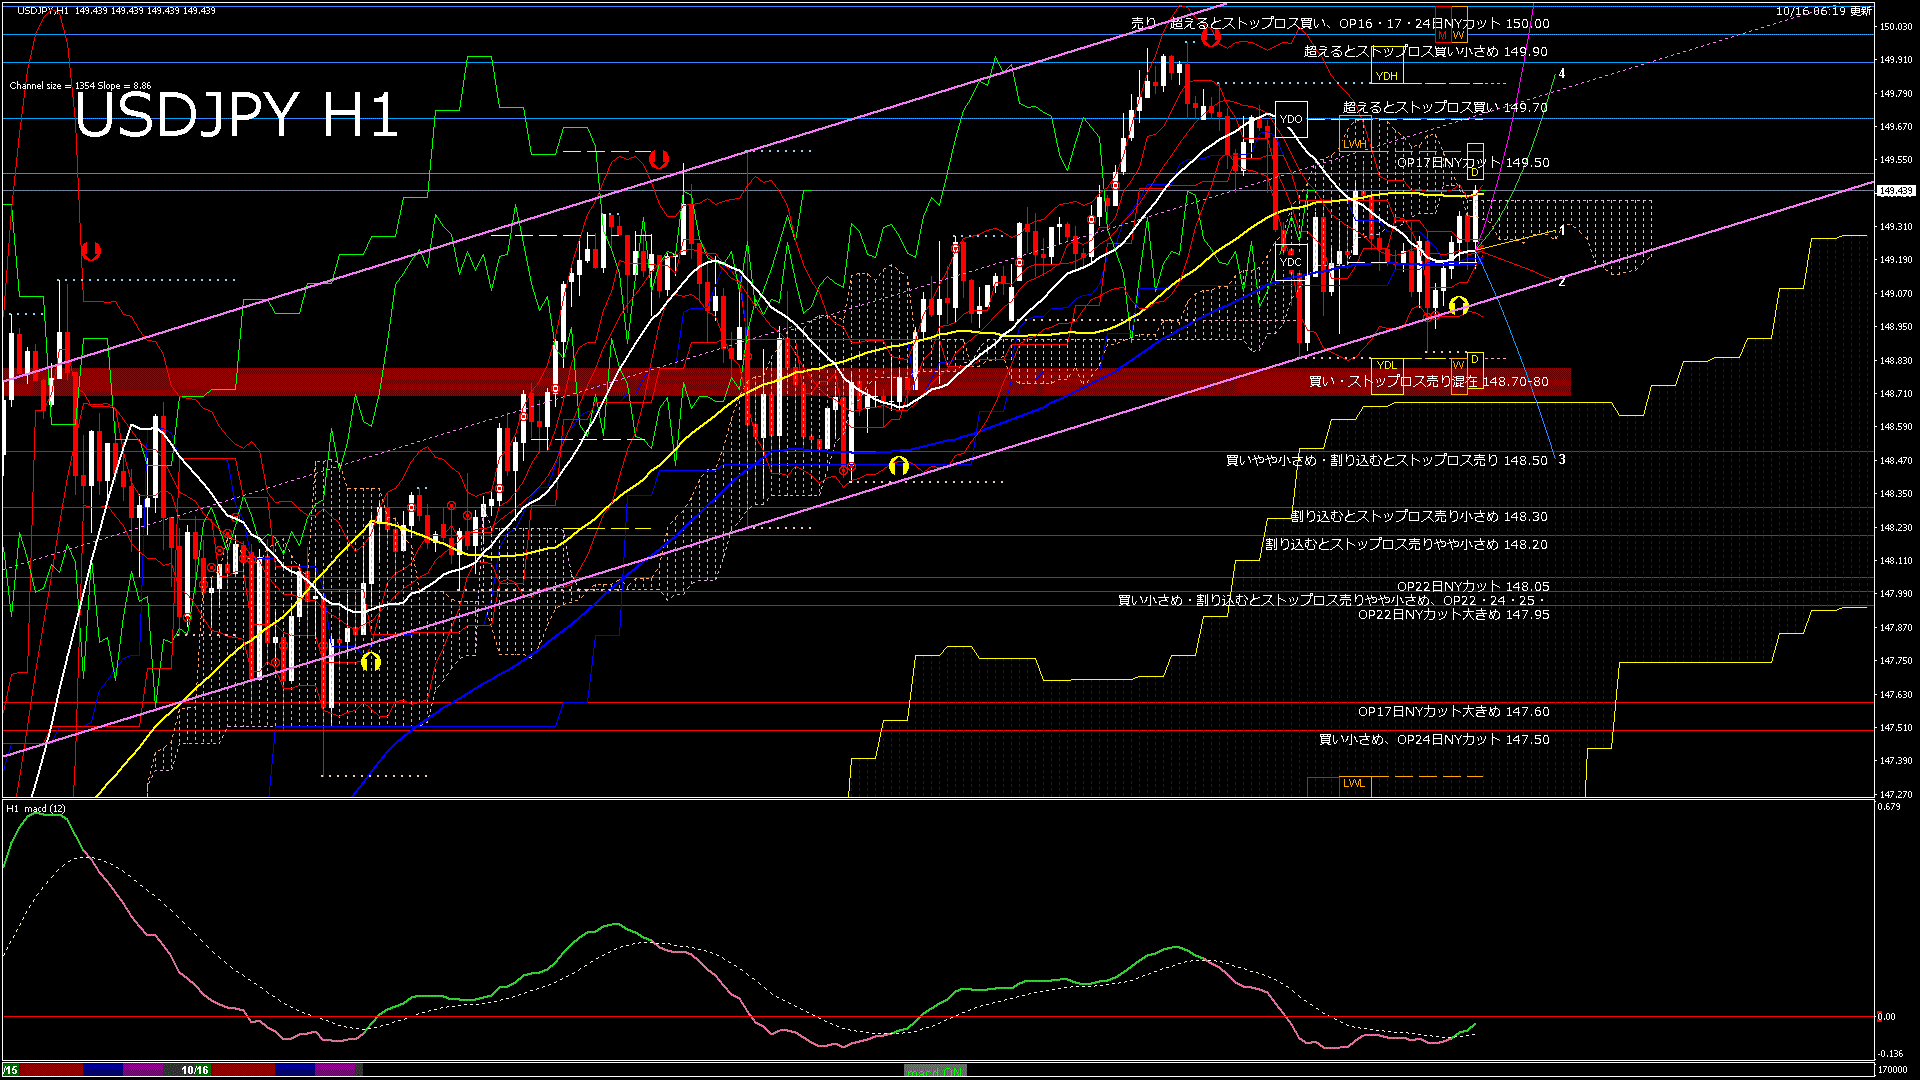Click the LWL last week low label

point(1353,783)
